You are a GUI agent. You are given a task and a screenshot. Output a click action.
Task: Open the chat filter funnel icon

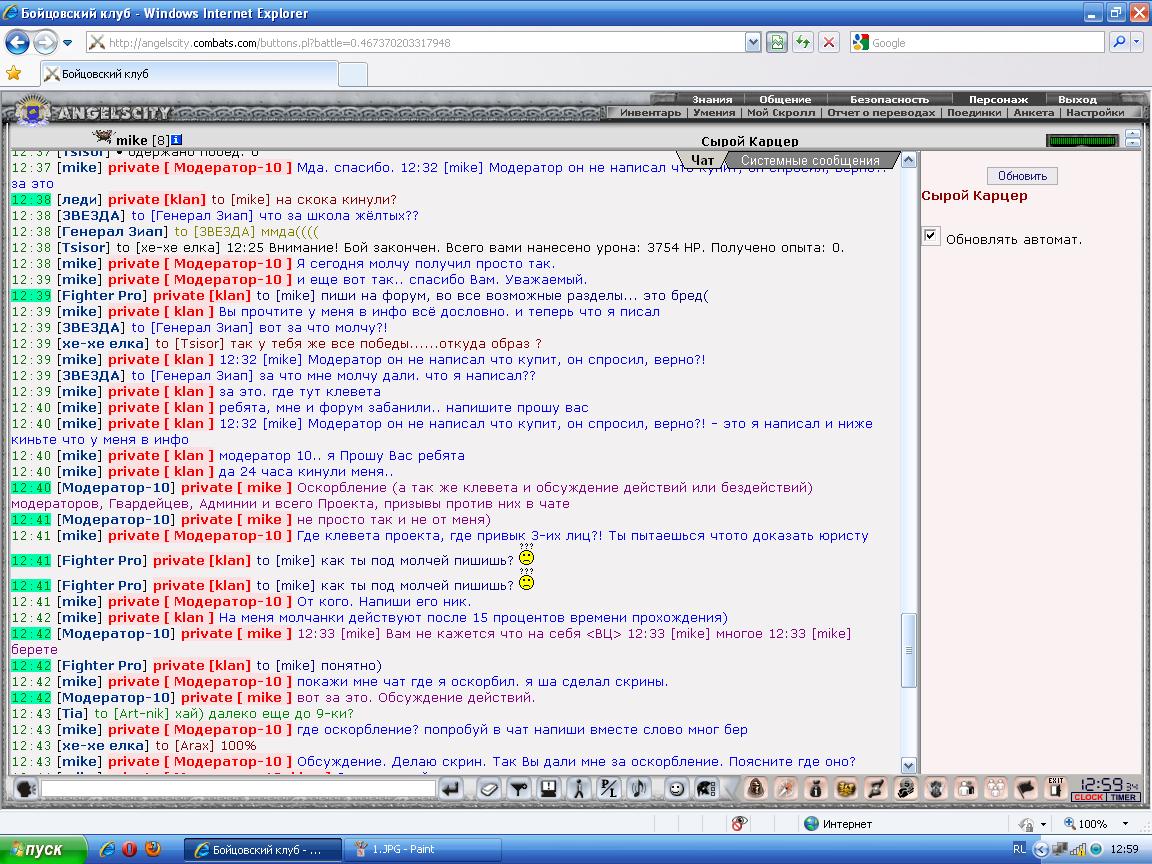tap(519, 789)
